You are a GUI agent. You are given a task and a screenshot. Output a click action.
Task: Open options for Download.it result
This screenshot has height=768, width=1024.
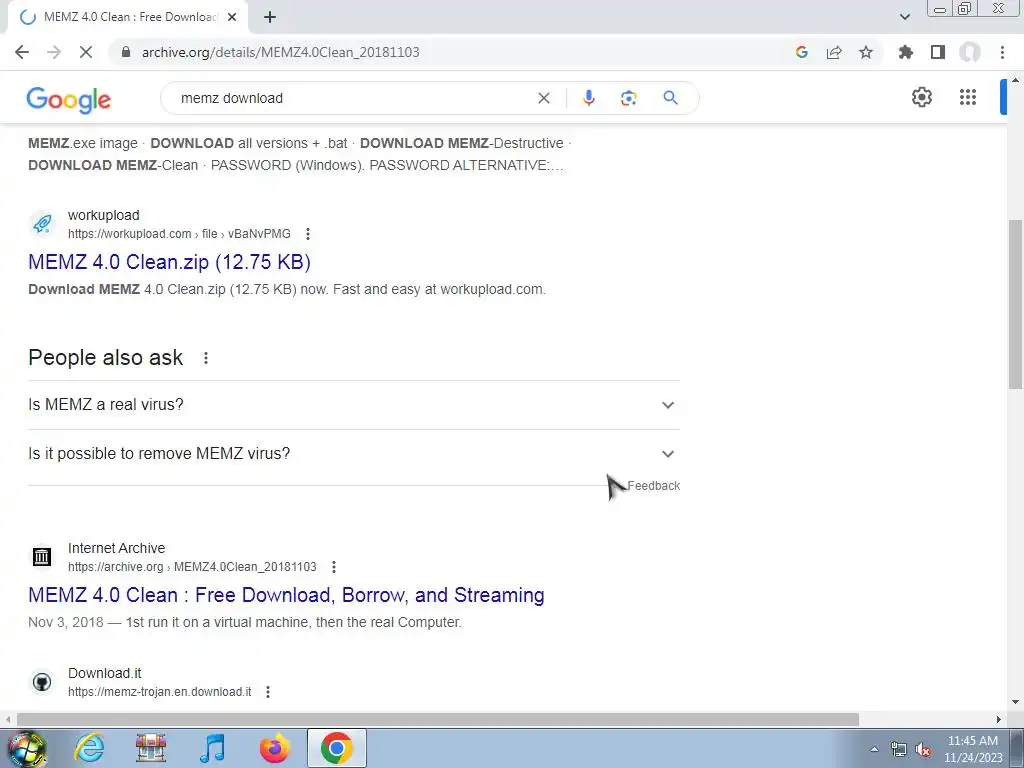[x=268, y=692]
